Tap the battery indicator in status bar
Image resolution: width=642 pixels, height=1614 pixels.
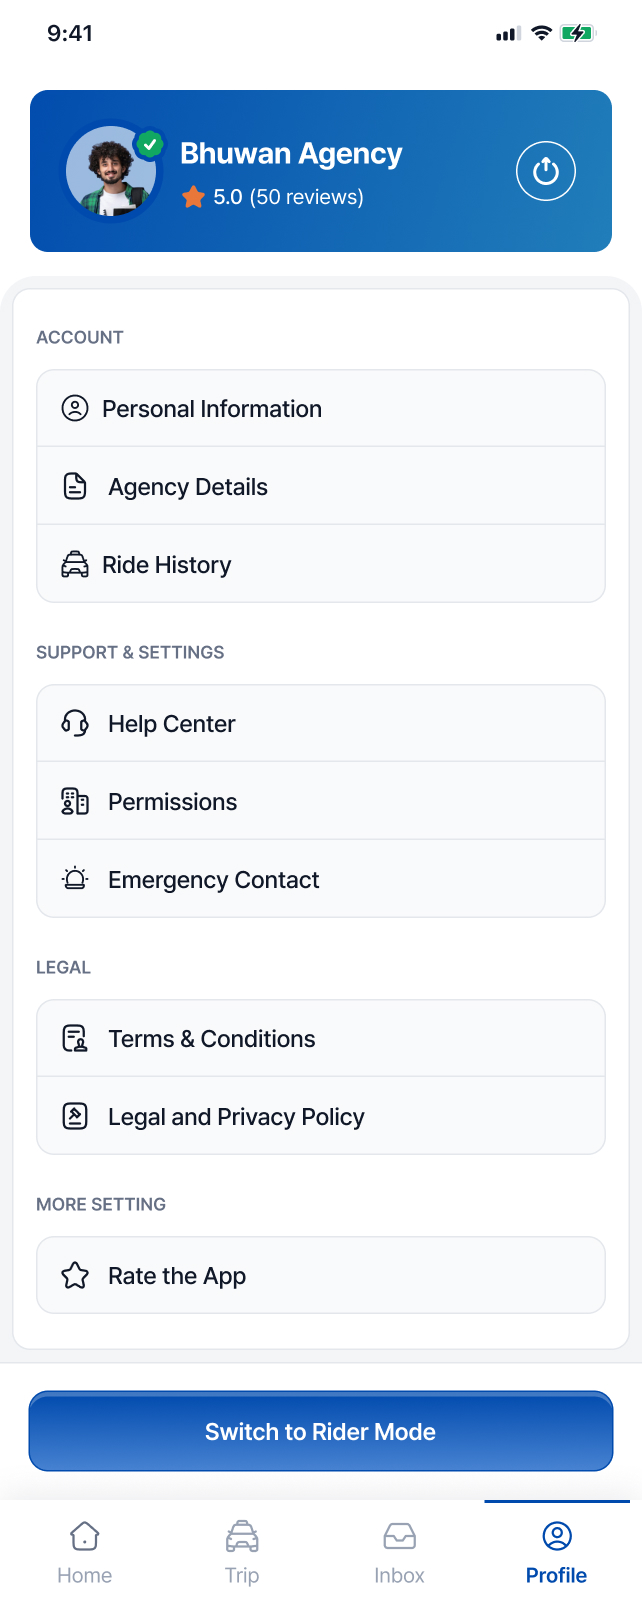tap(577, 34)
